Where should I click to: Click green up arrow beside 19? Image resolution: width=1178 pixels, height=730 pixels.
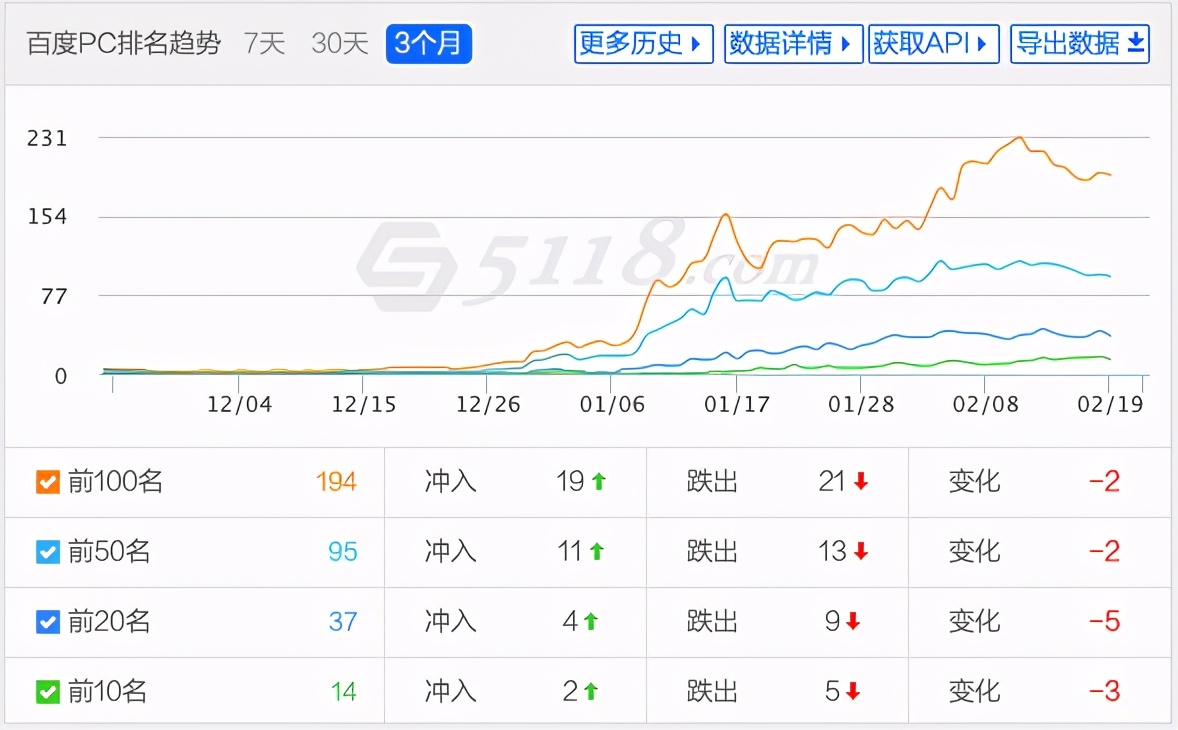(x=599, y=482)
